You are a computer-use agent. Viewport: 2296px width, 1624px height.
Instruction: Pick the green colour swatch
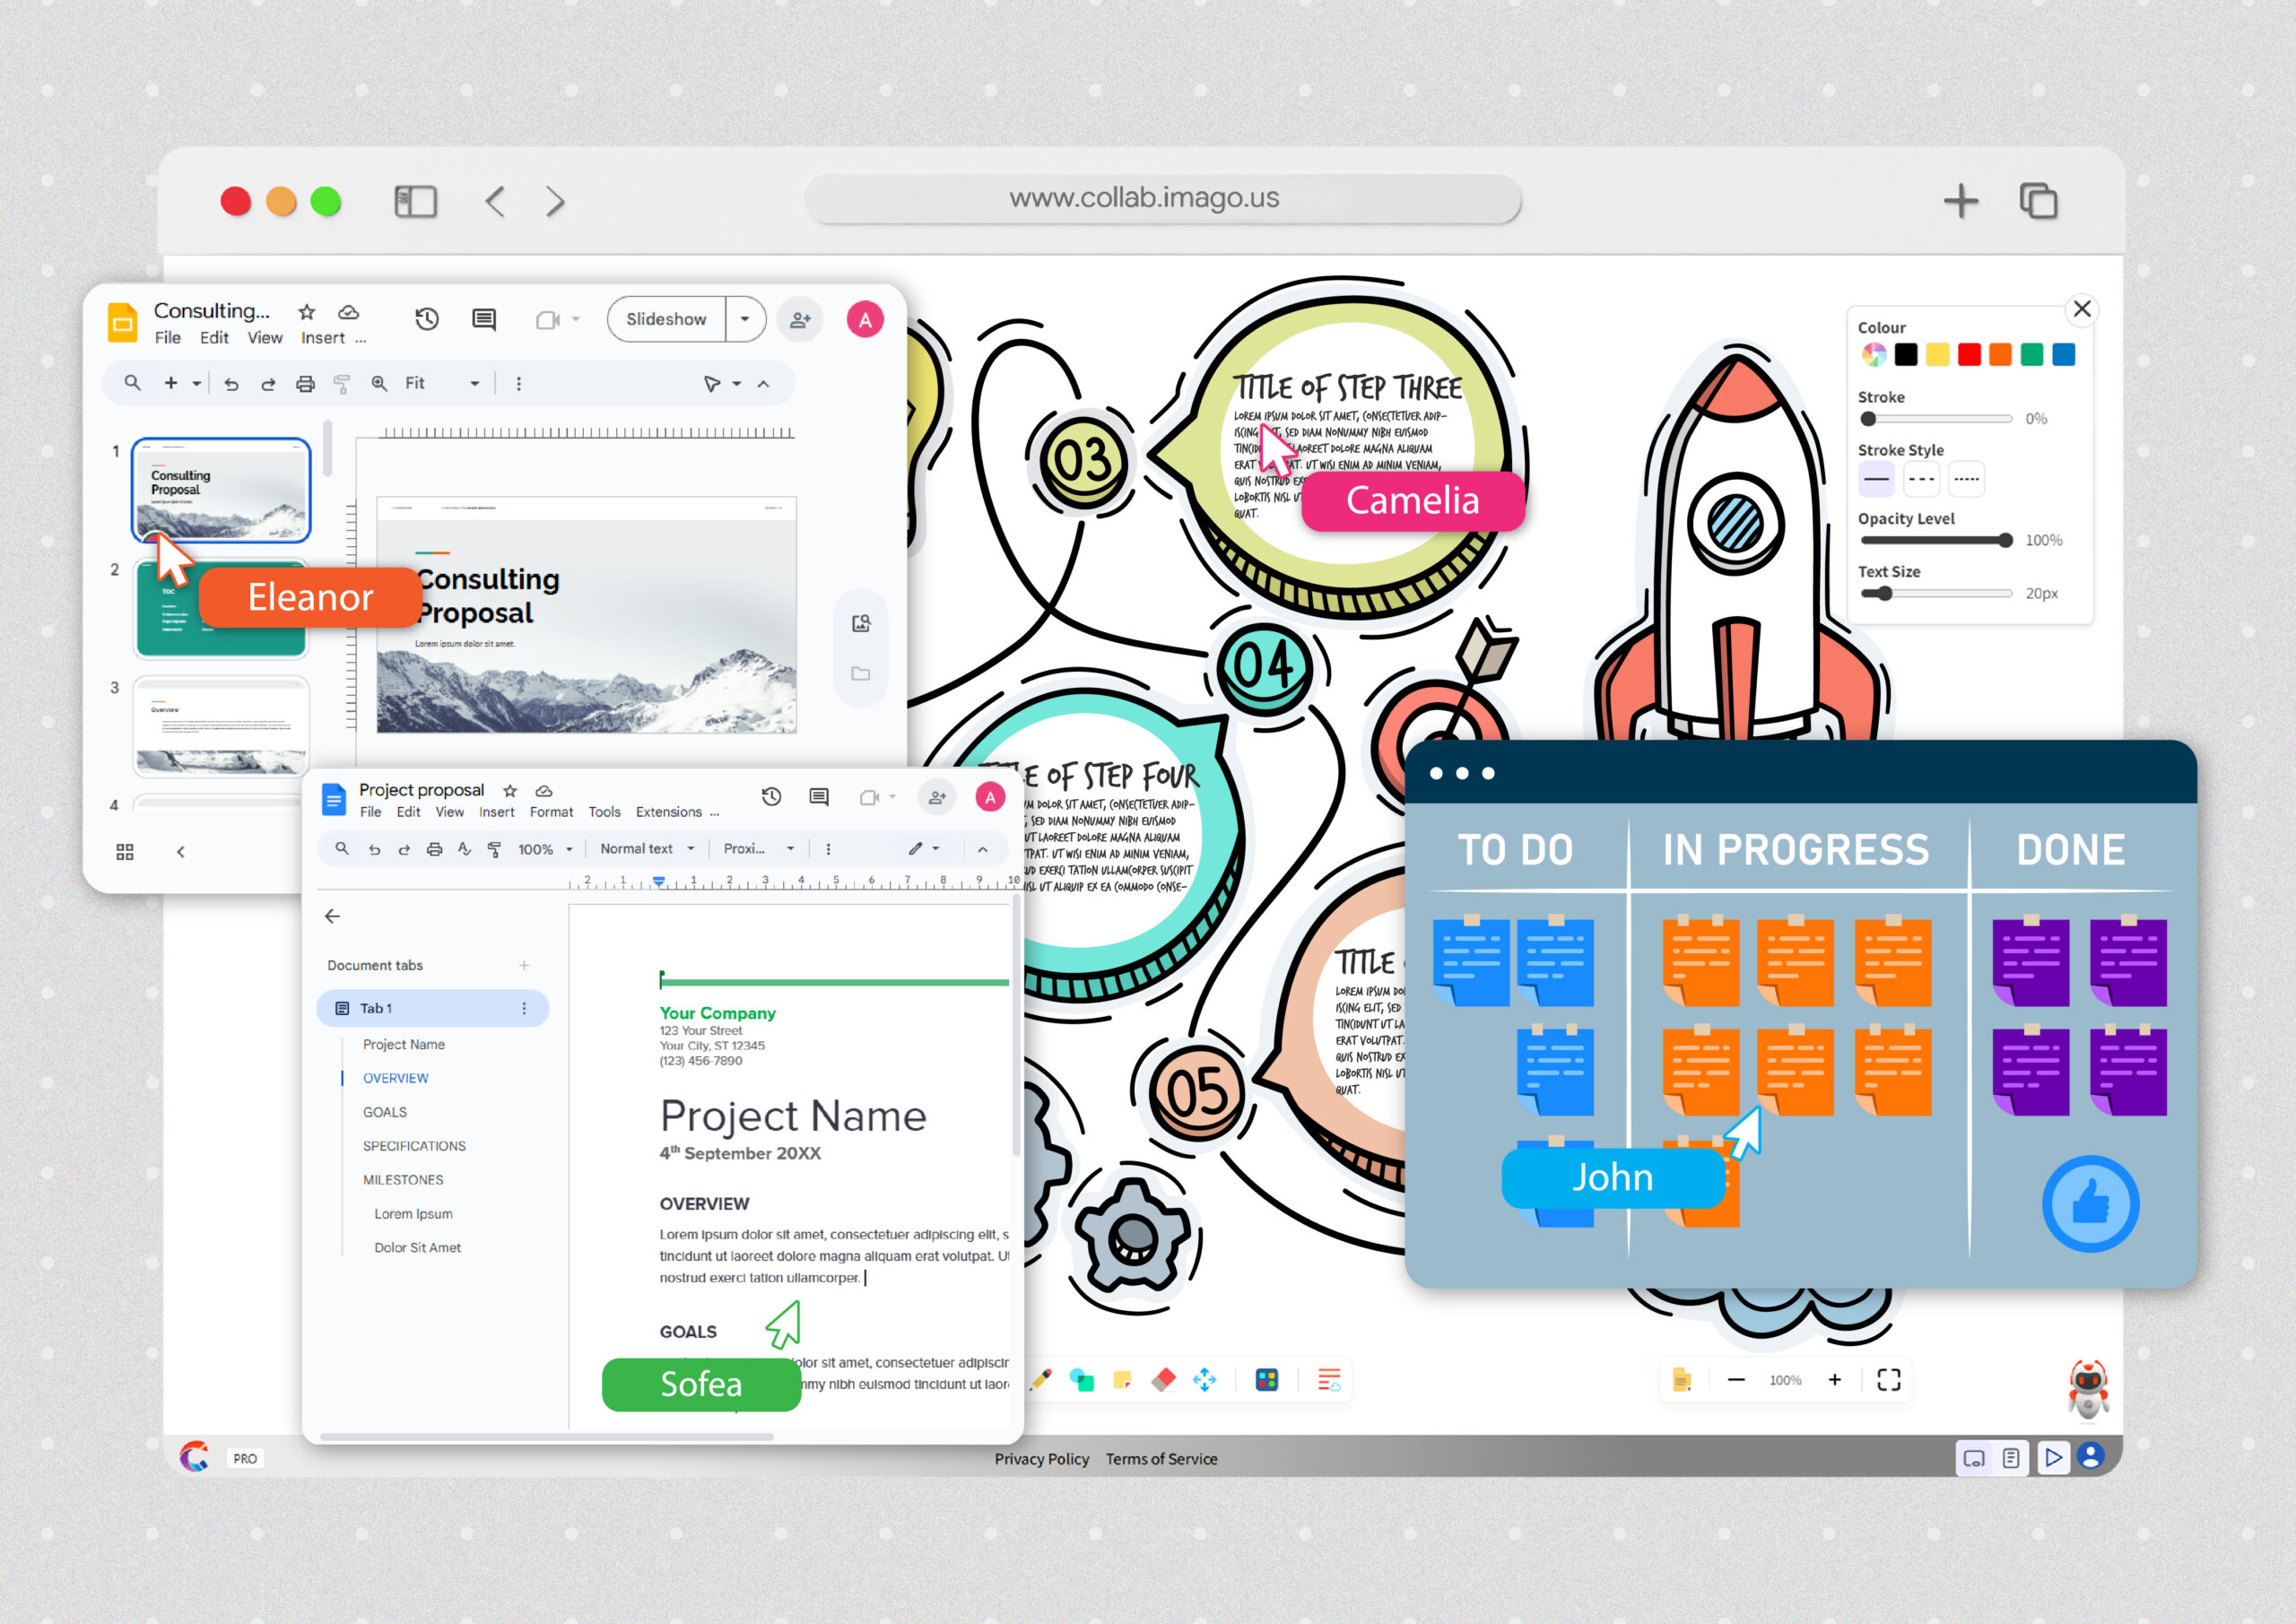coord(2031,355)
